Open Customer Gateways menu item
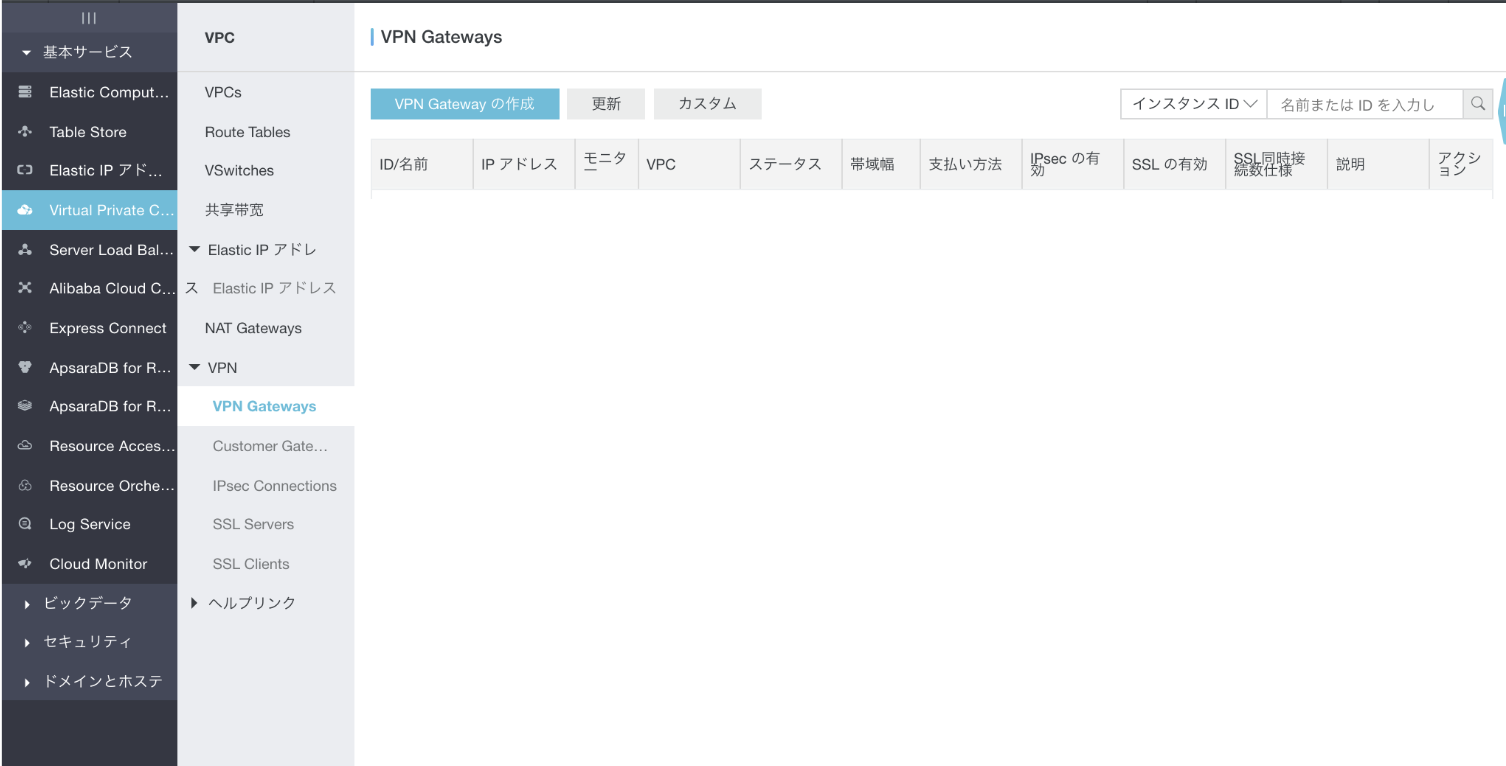 pos(270,446)
